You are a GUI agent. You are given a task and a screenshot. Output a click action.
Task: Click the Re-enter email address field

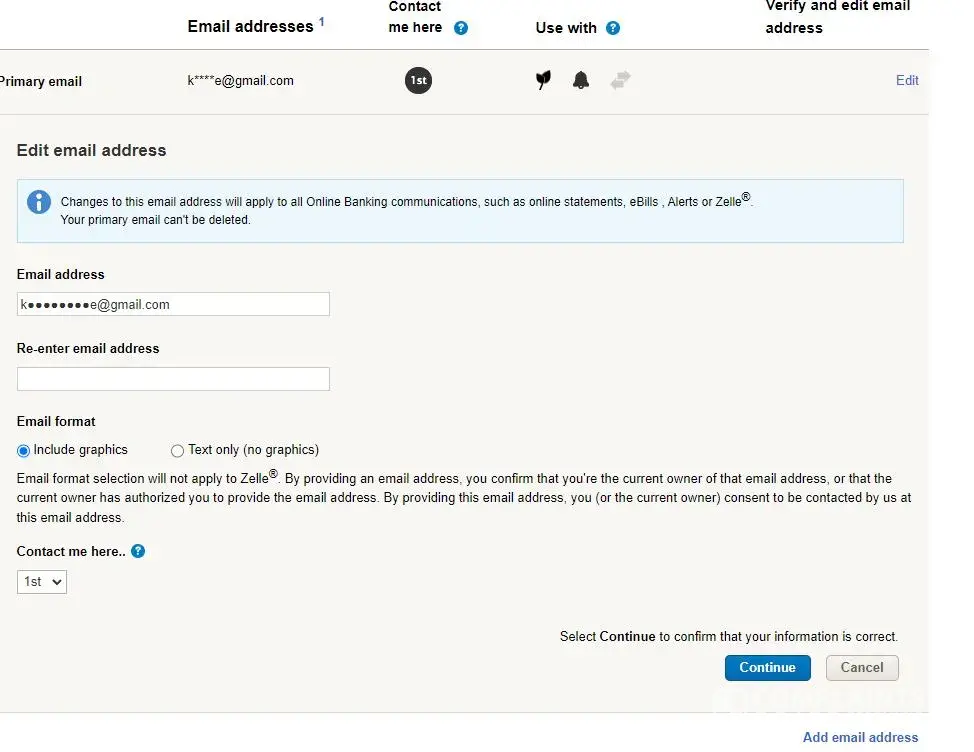[173, 379]
